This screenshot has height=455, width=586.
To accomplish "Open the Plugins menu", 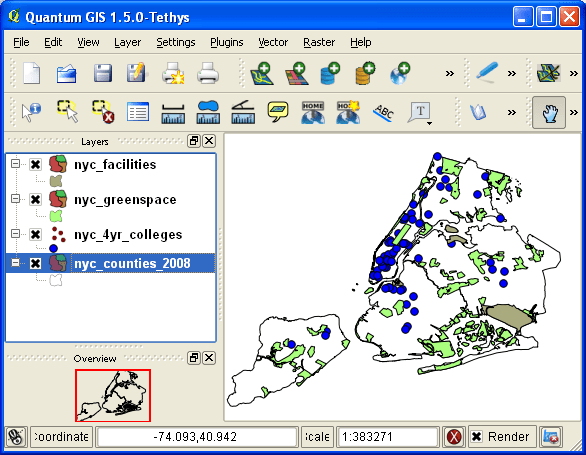I will coord(226,42).
